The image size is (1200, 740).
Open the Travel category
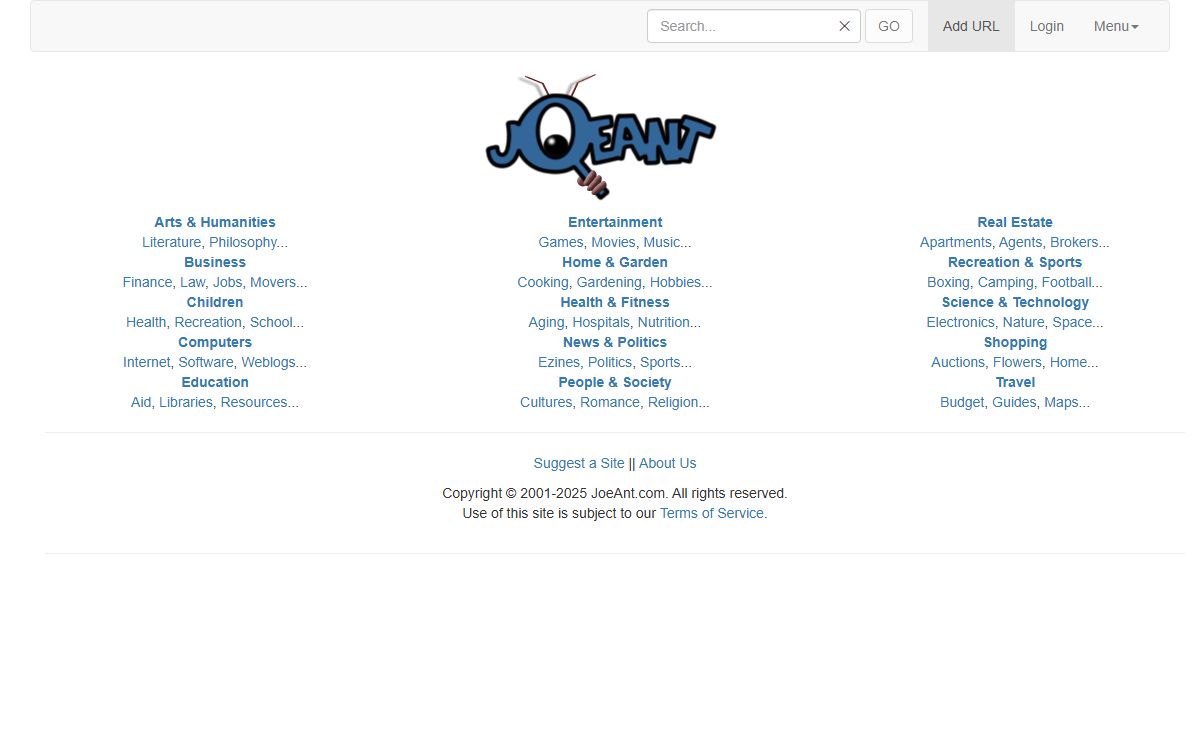(1015, 382)
